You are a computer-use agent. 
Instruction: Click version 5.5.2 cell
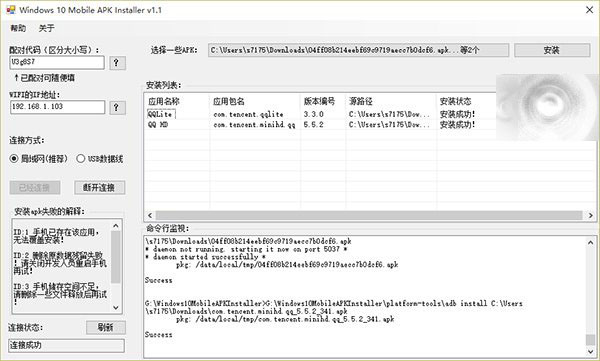pos(313,124)
